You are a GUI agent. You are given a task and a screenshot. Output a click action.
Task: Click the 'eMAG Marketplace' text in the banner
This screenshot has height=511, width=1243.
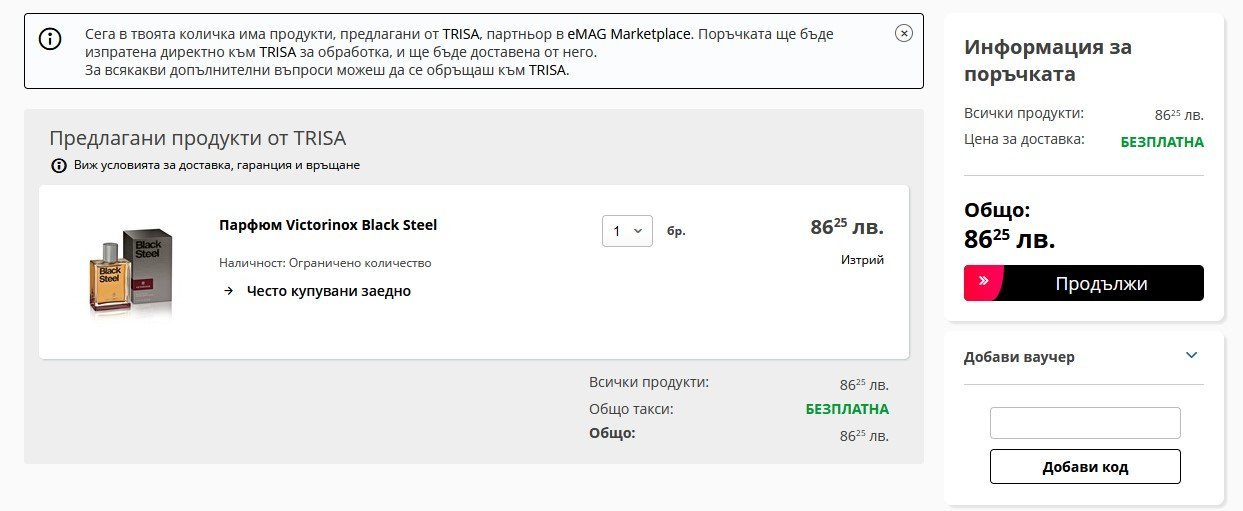coord(629,34)
